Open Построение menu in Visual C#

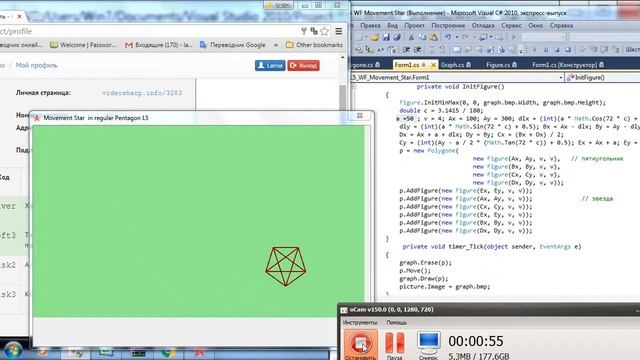pos(448,25)
